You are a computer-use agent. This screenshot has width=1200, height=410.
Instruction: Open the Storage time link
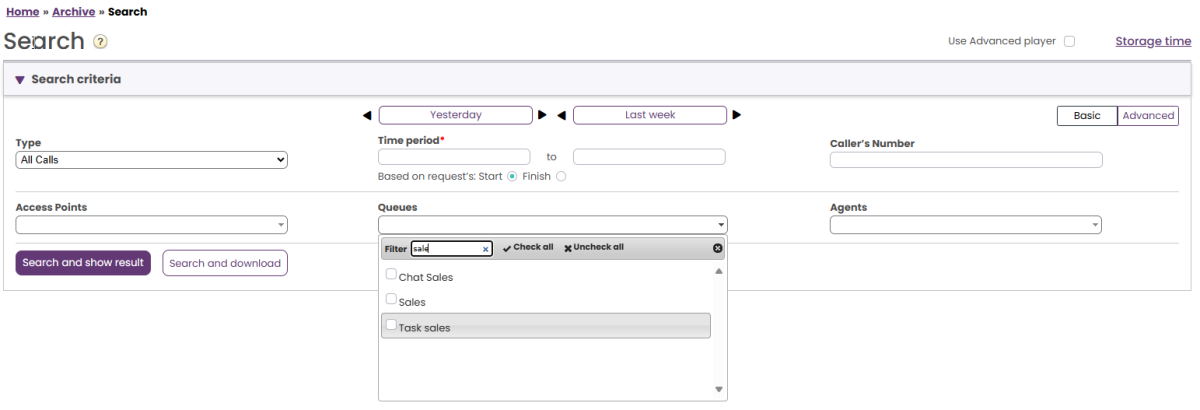coord(1153,42)
